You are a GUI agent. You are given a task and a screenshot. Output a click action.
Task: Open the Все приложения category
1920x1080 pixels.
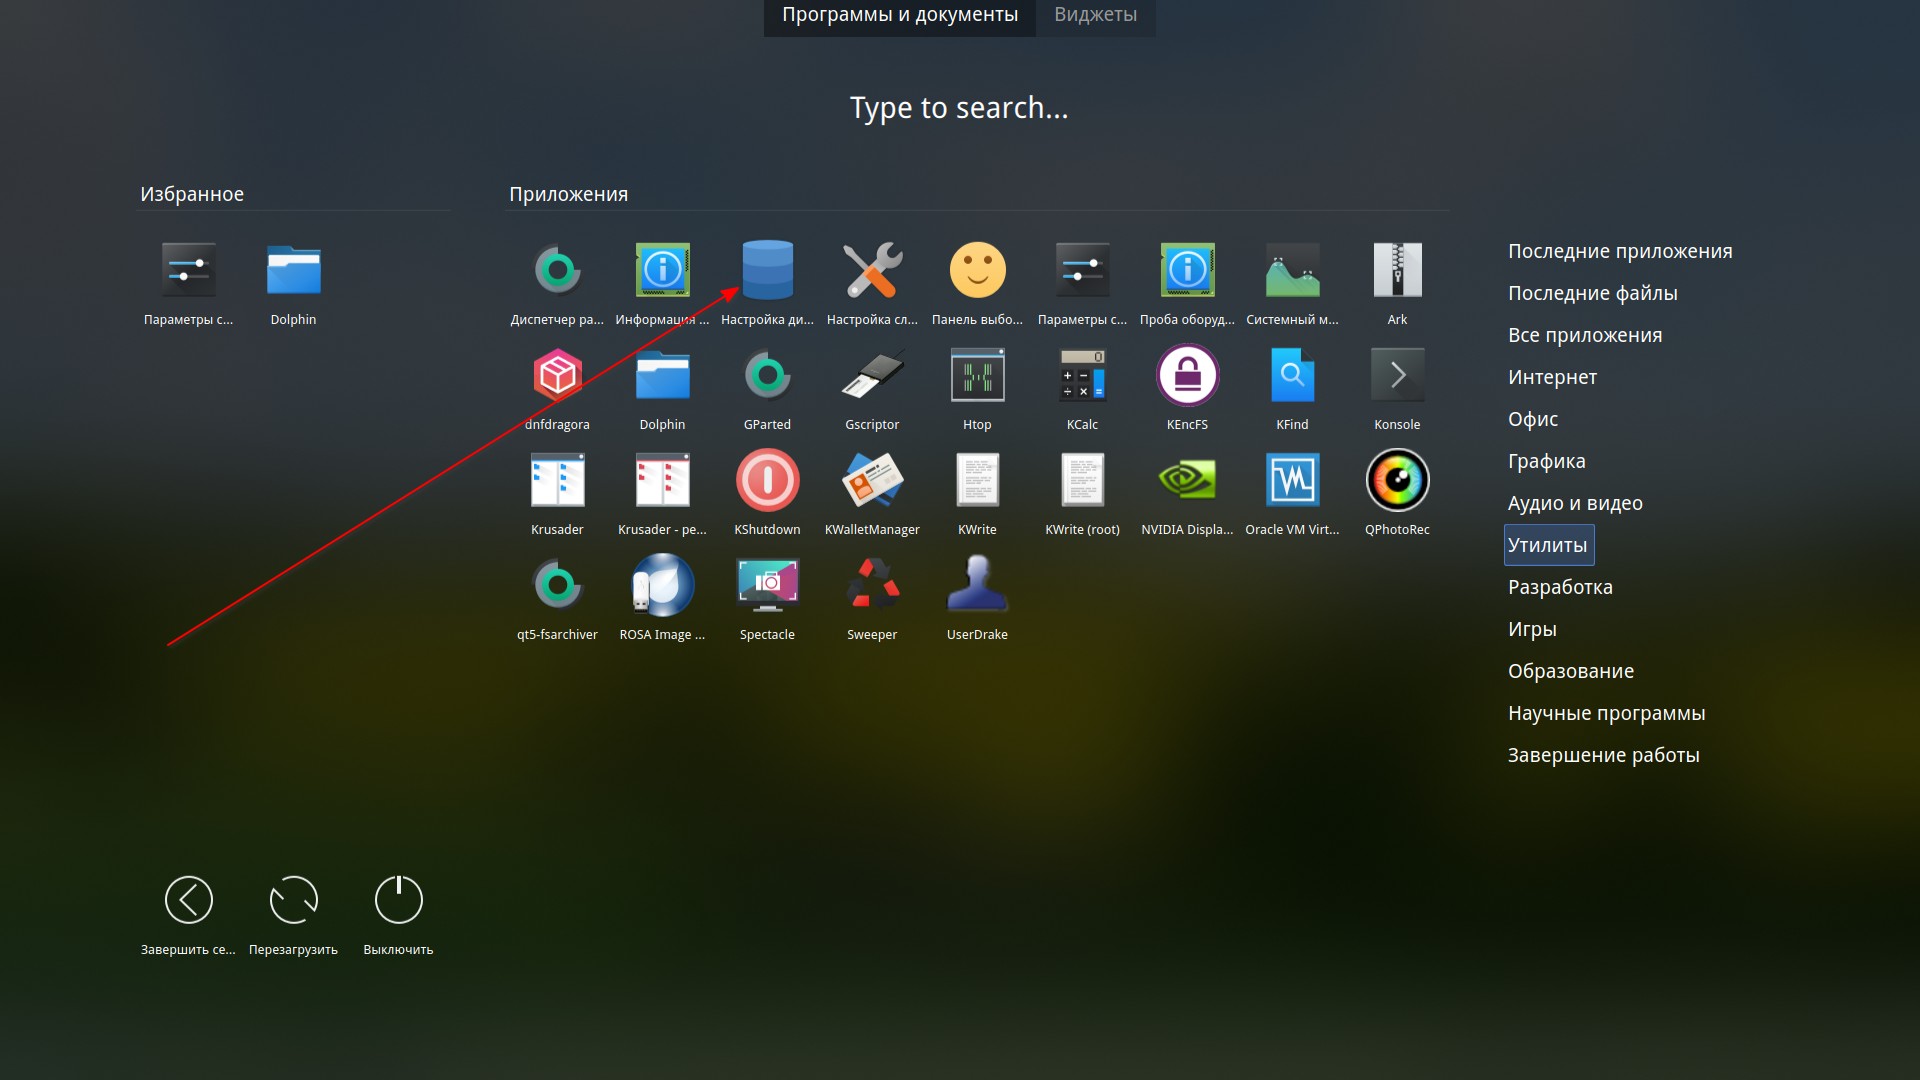pos(1584,335)
